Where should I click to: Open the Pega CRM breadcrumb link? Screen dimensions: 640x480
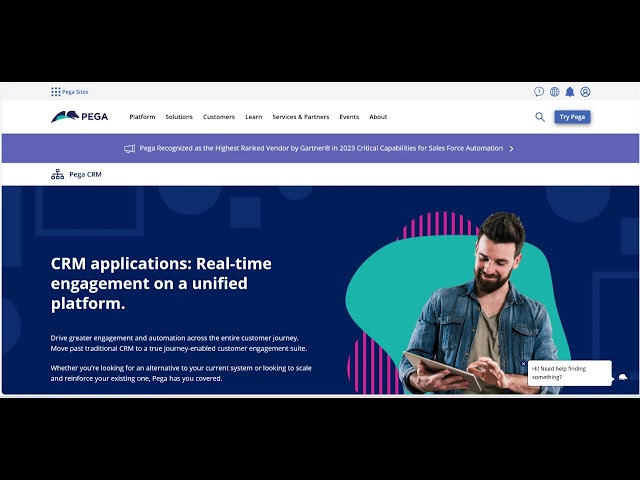(x=85, y=174)
